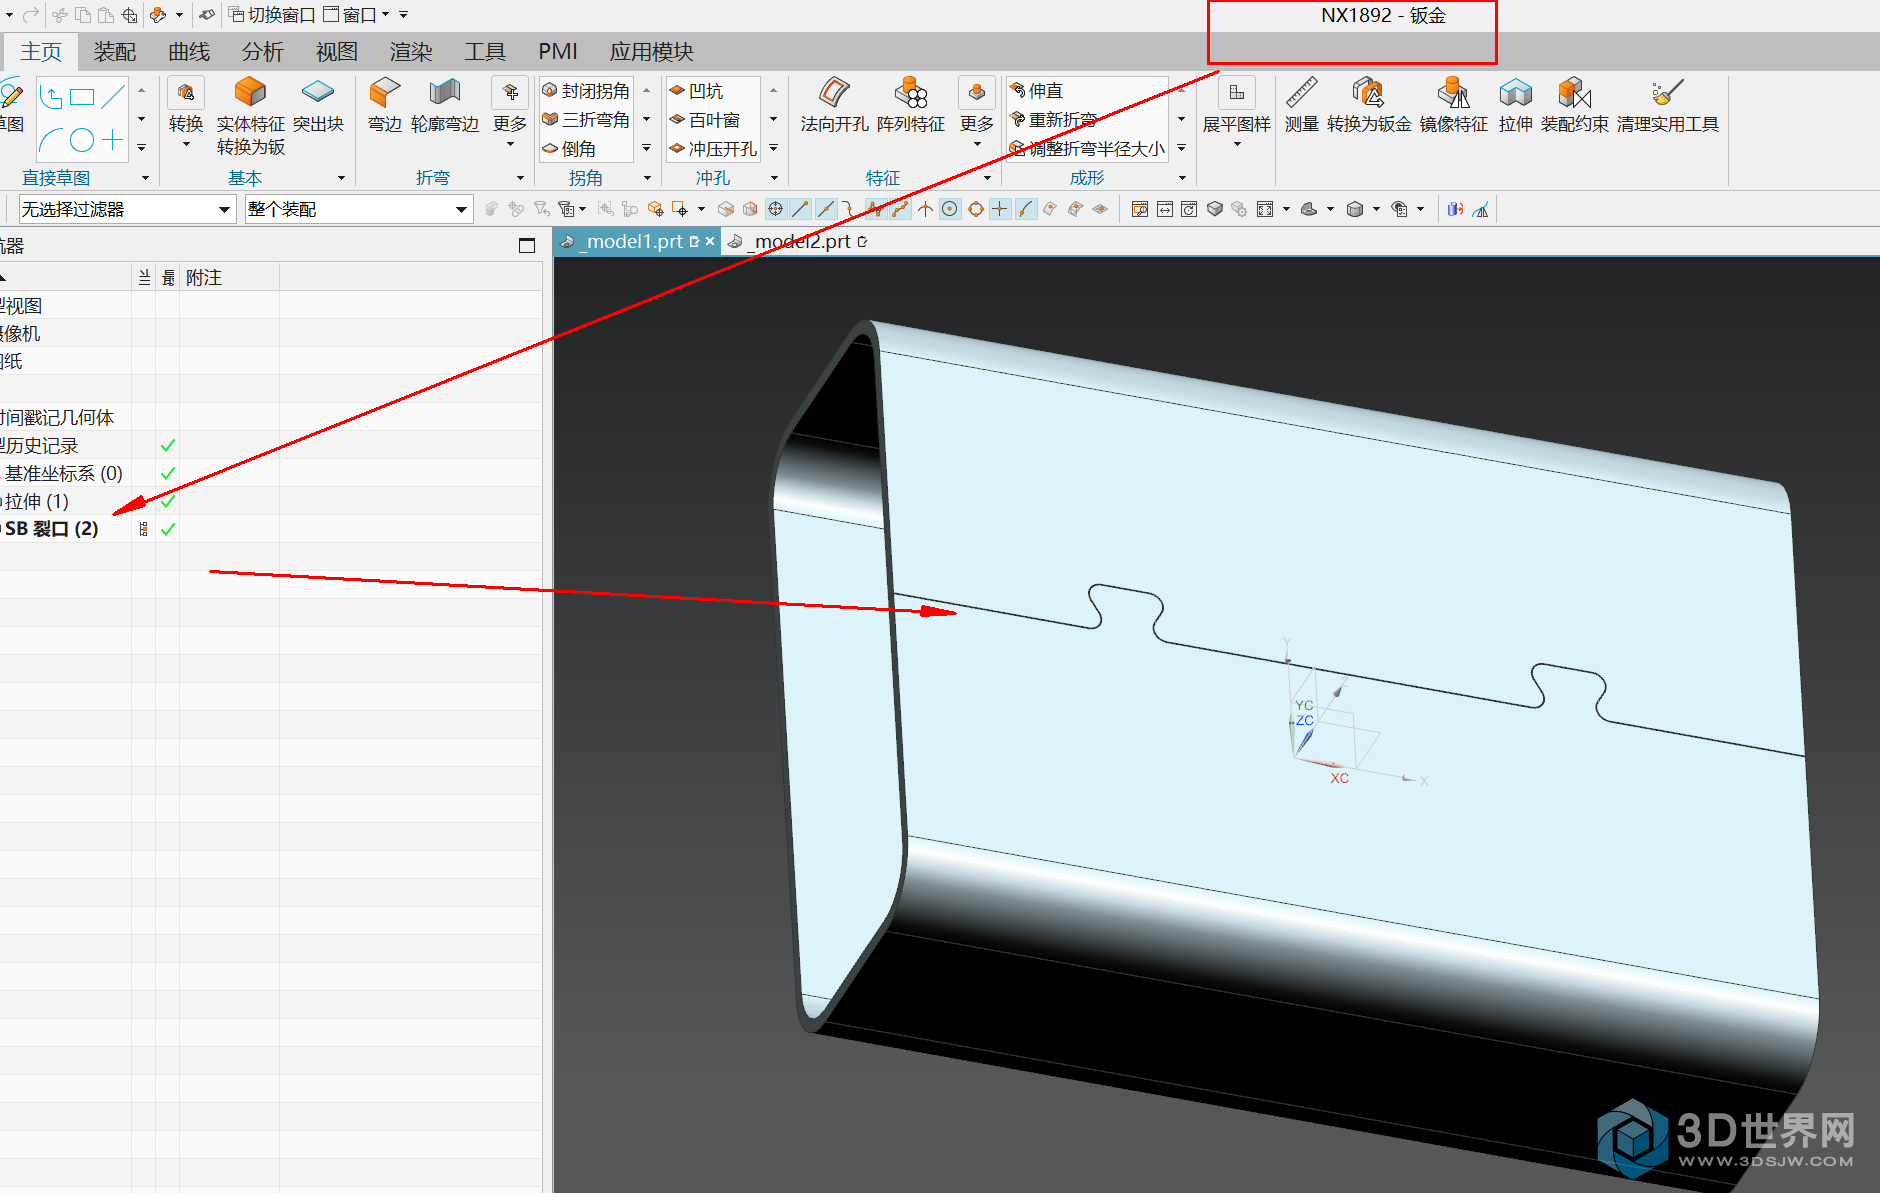The width and height of the screenshot is (1880, 1193).
Task: Select the 冲压开孔 command
Action: coord(713,149)
